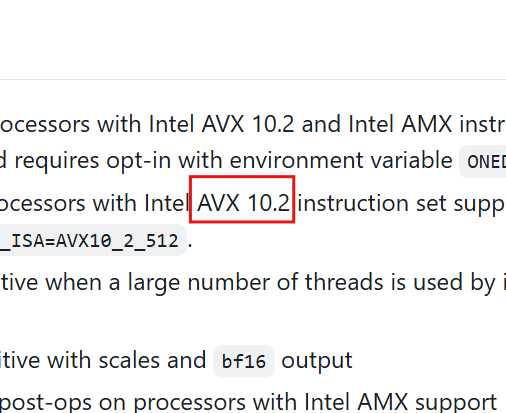Viewport: 506px width, 413px height.
Task: Click AVX 10.2 in the first text line
Action: pos(248,124)
